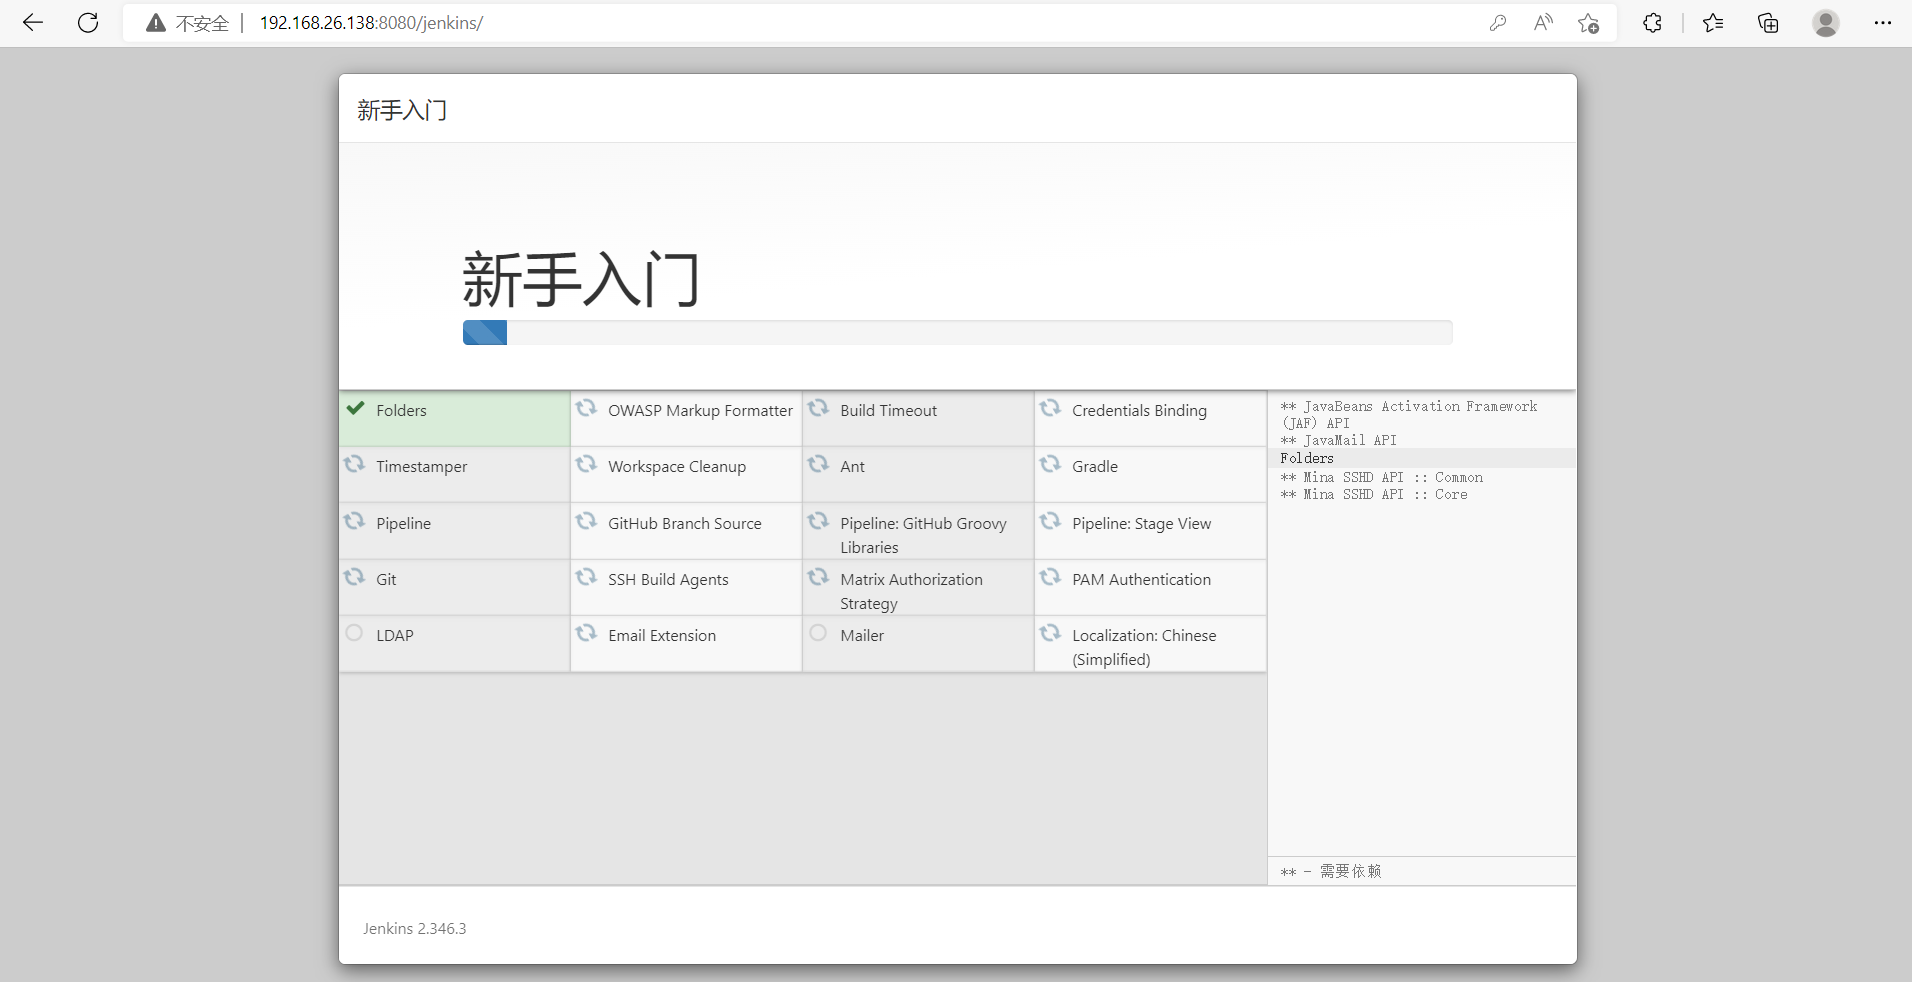Viewport: 1912px width, 982px height.
Task: Click the plugin installation progress bar
Action: pyautogui.click(x=957, y=333)
